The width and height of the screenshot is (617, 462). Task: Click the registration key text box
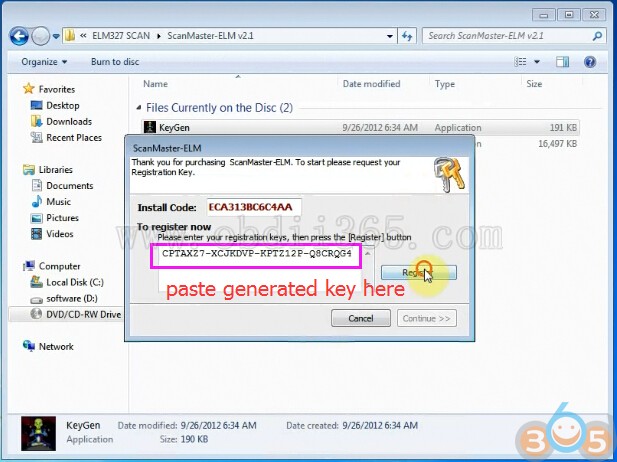coord(260,269)
